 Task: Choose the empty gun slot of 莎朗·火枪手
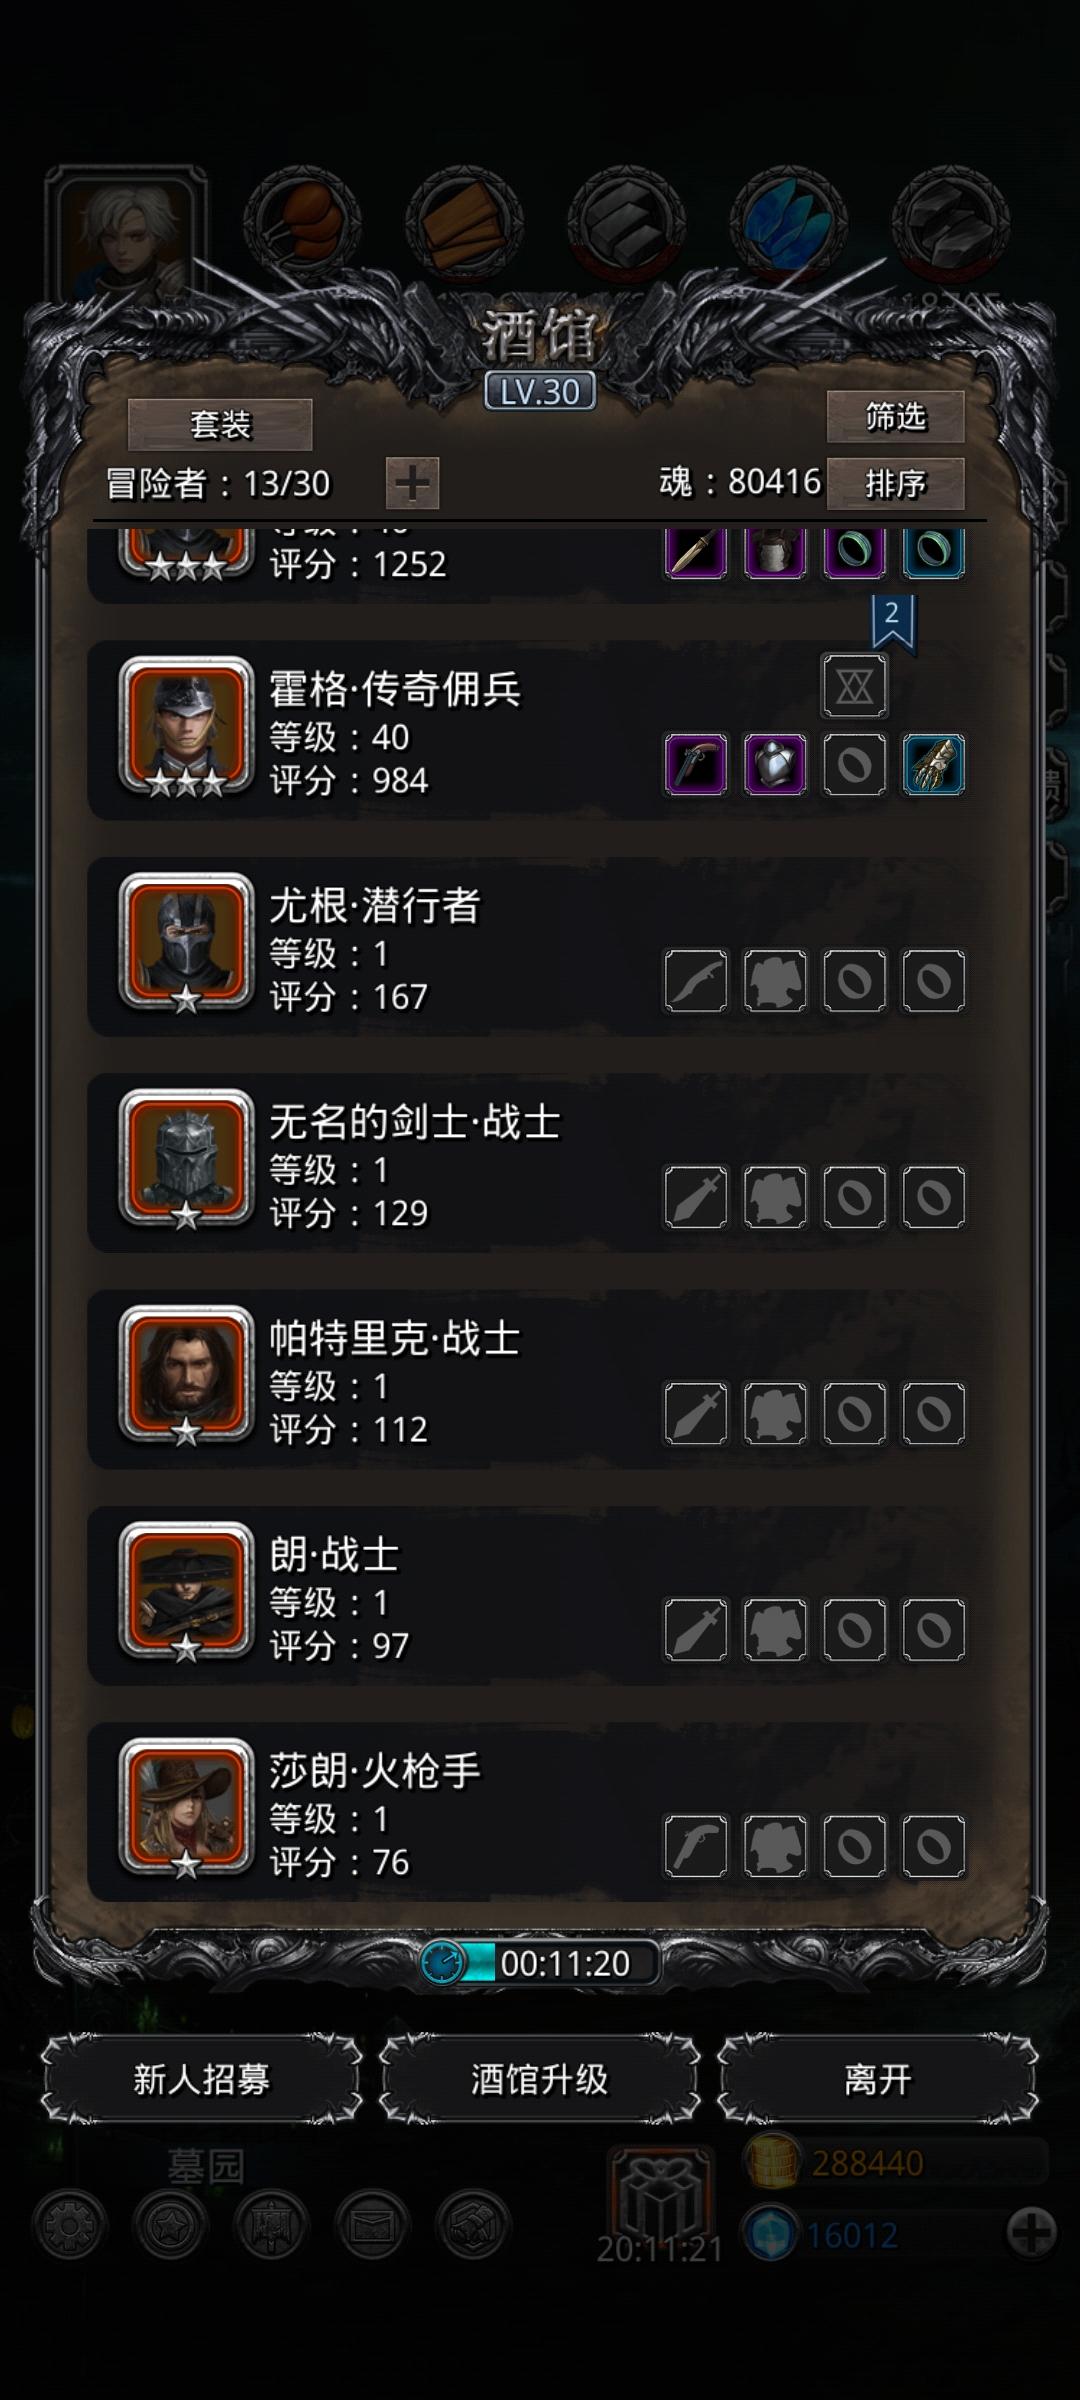point(696,1846)
